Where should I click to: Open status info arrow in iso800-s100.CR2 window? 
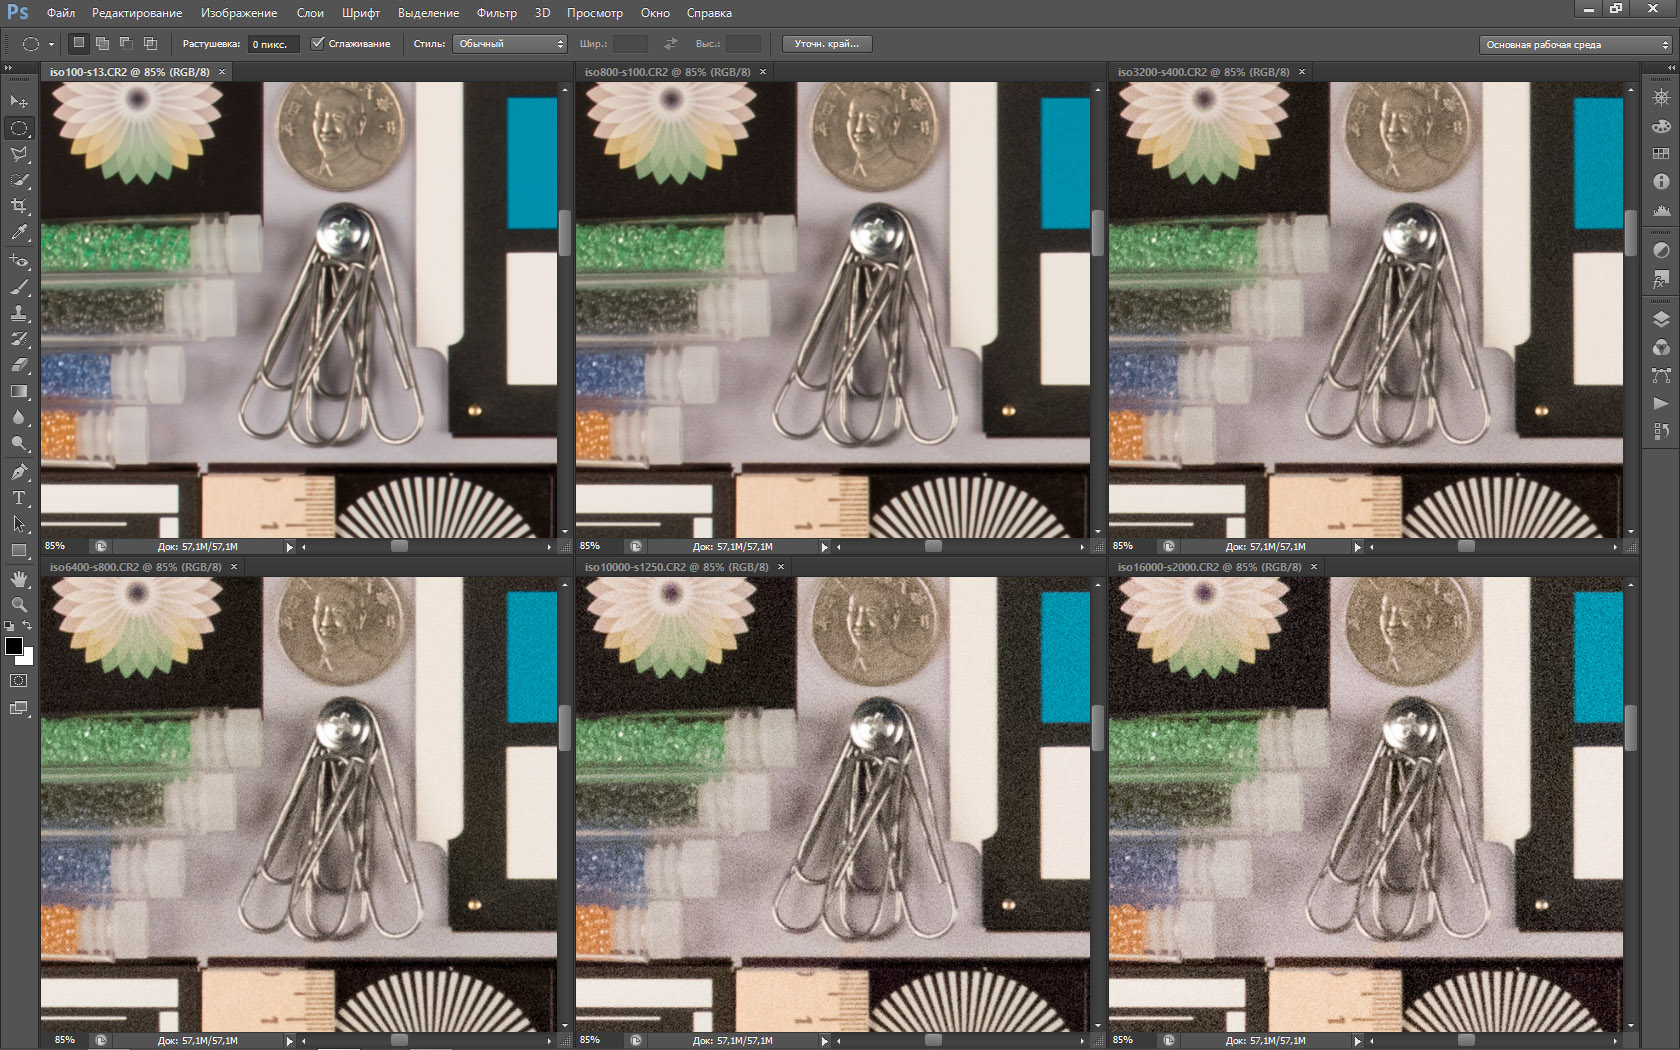tap(825, 547)
